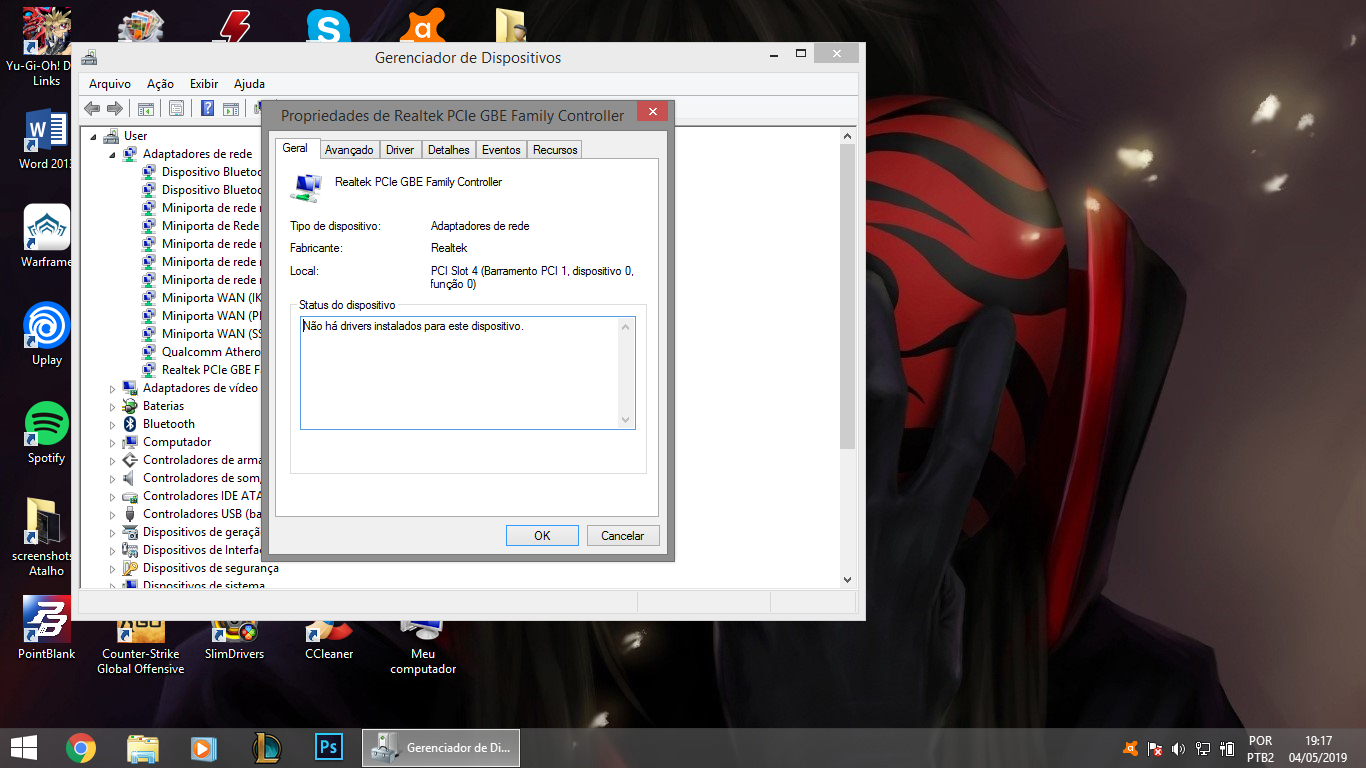Switch to the Driver tab
1366x768 pixels.
pyautogui.click(x=400, y=150)
